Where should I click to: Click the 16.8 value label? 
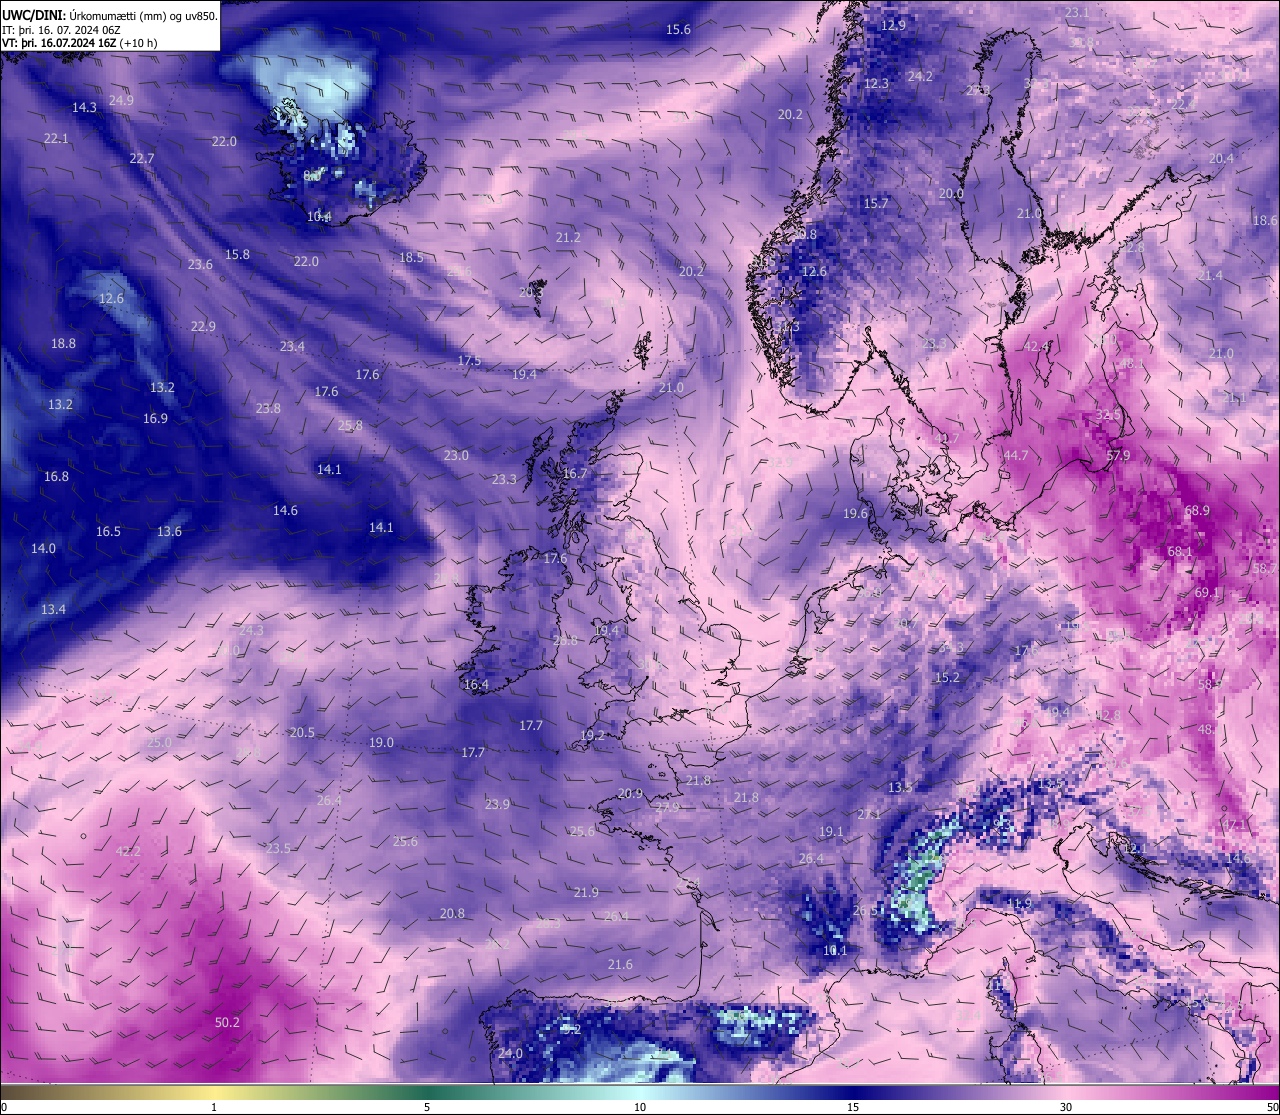[56, 477]
